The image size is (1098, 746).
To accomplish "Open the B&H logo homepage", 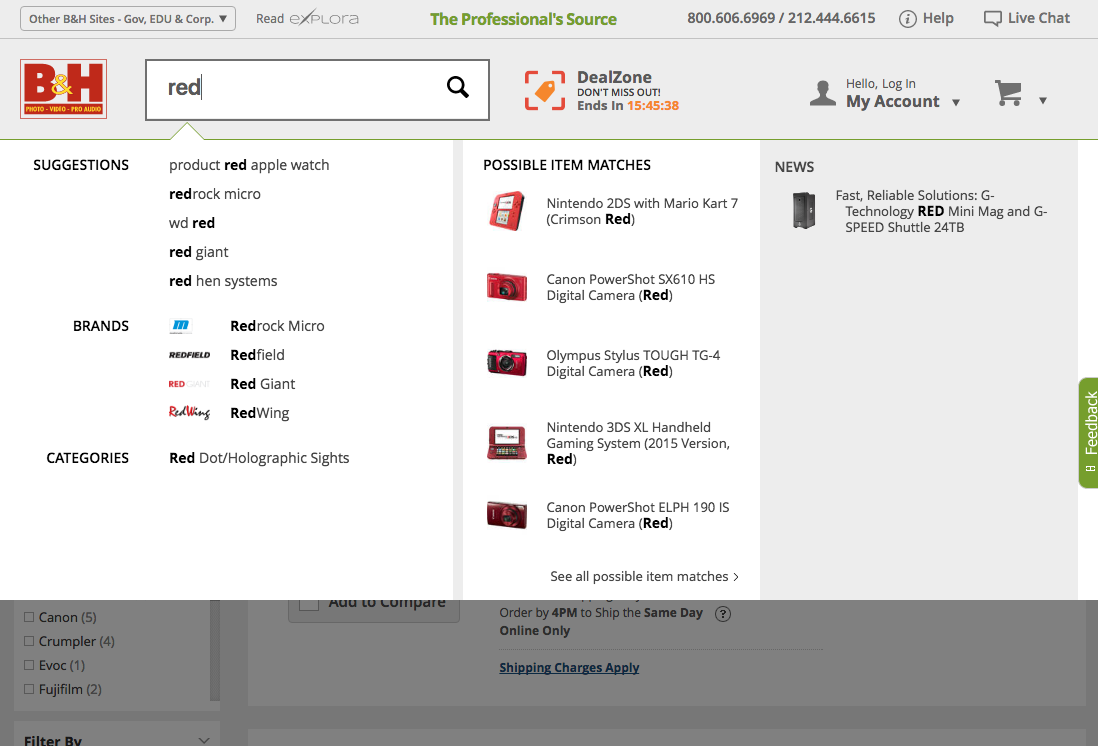I will 63,89.
